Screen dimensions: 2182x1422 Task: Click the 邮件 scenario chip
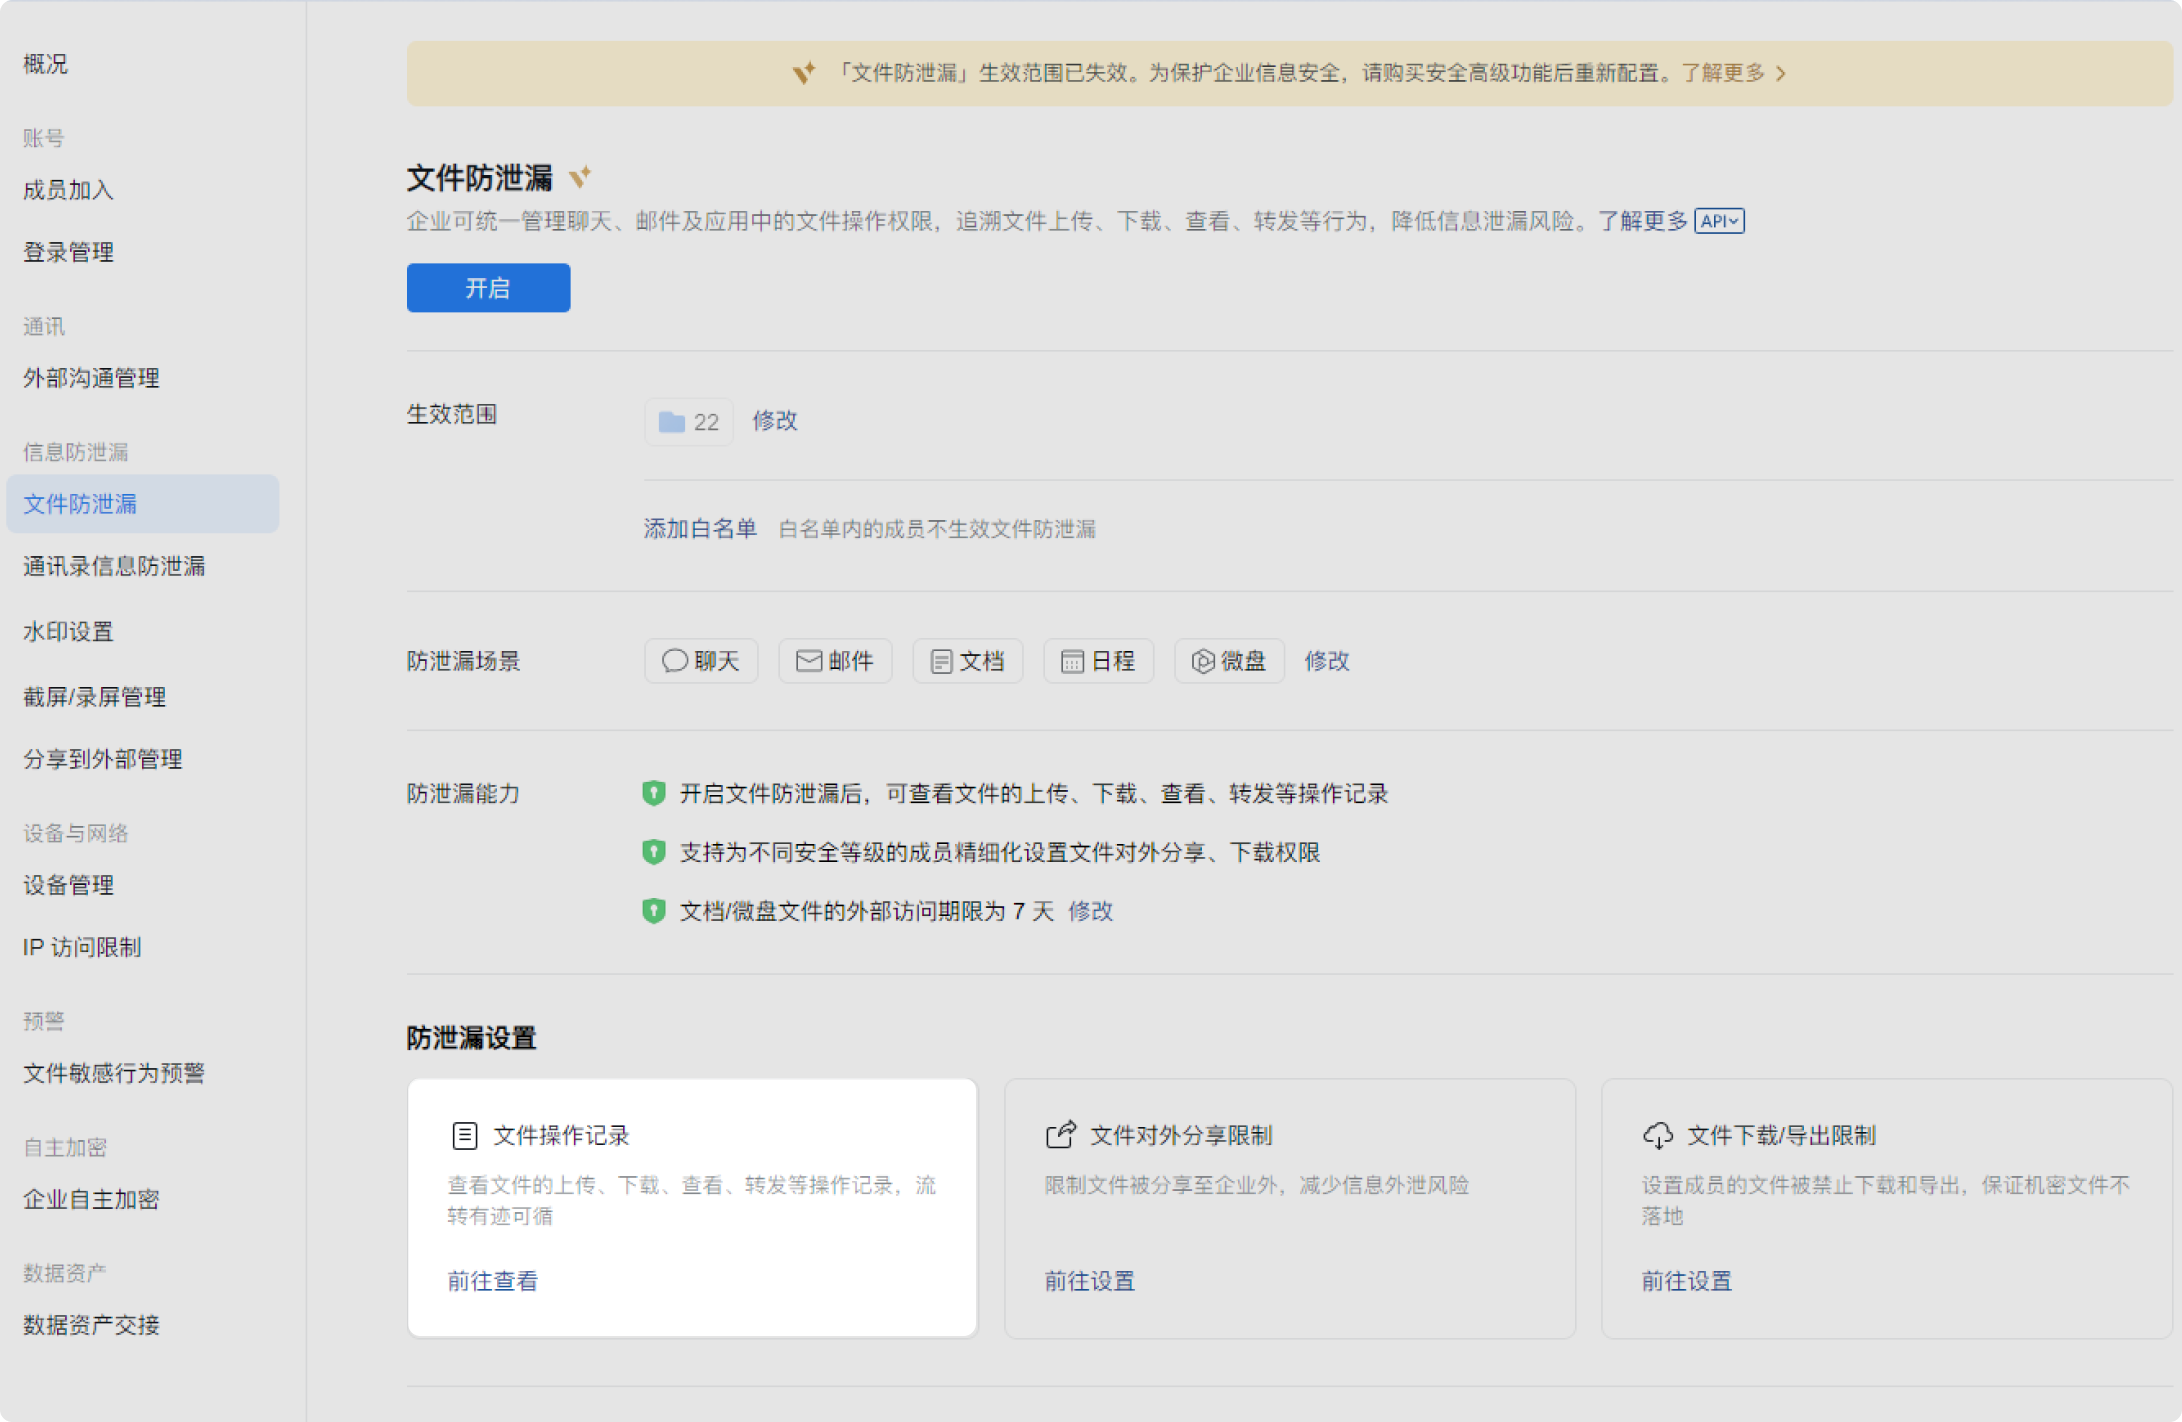pos(835,661)
